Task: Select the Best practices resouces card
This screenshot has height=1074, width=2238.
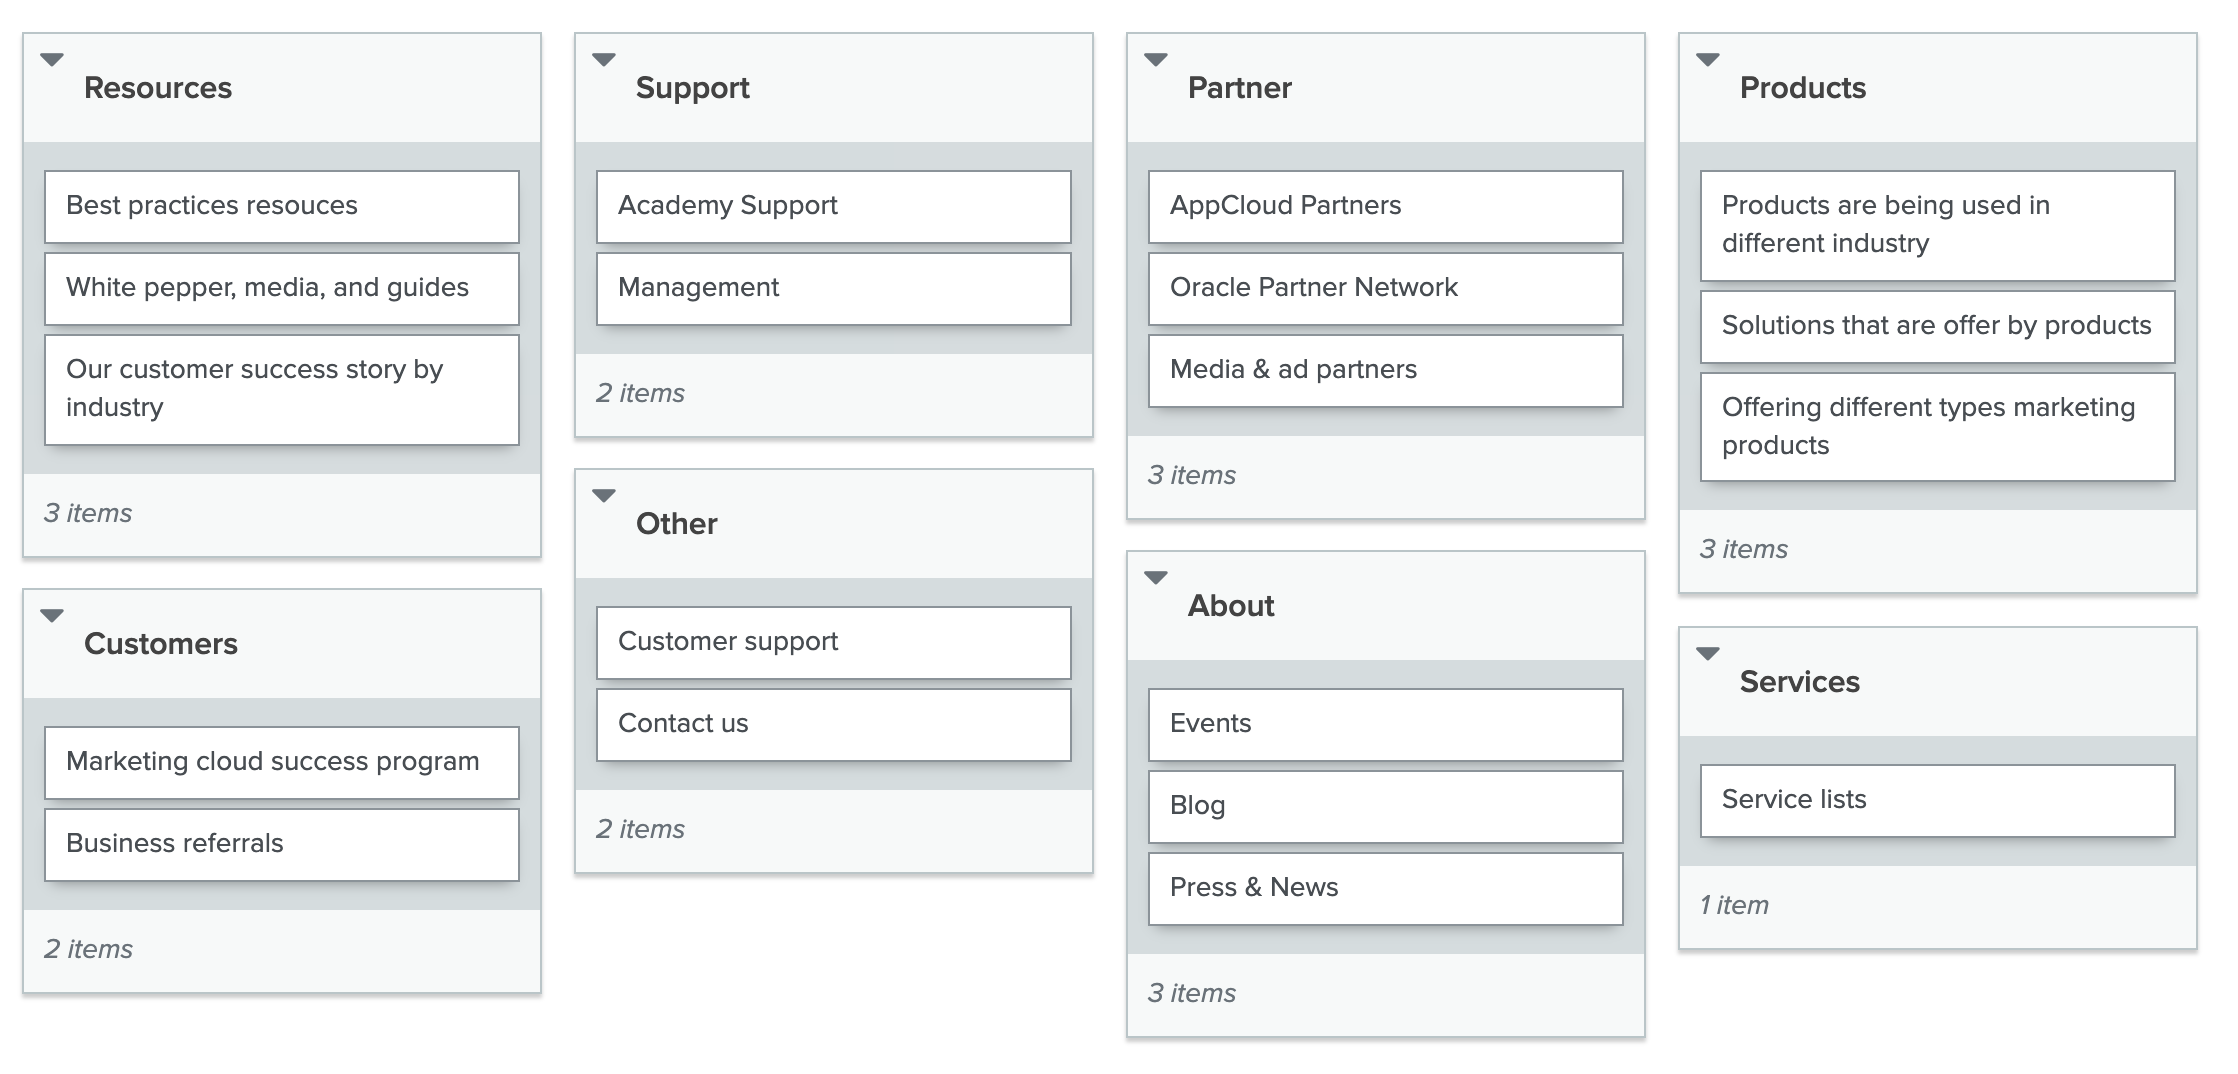Action: pos(281,206)
